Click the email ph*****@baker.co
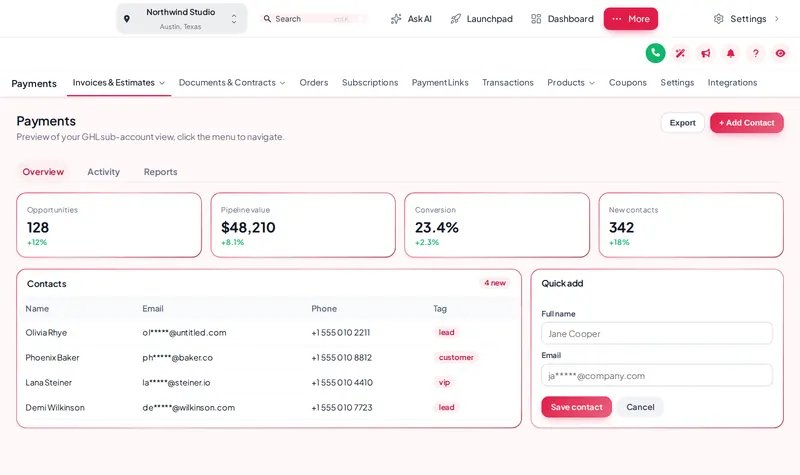The width and height of the screenshot is (800, 475). click(x=178, y=358)
